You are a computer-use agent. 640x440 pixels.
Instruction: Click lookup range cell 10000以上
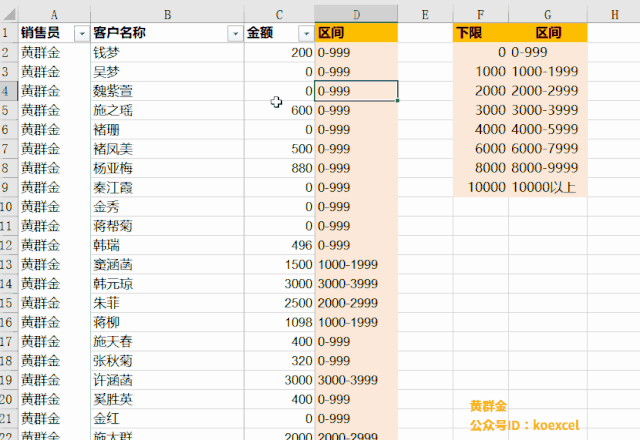tap(548, 187)
